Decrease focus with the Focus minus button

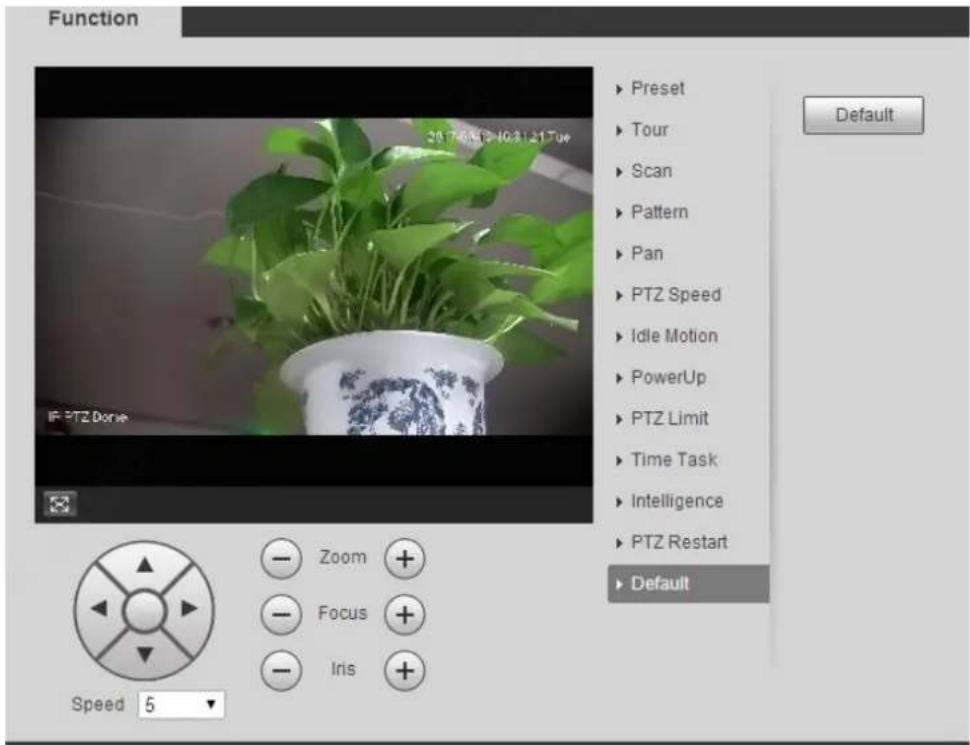281,614
